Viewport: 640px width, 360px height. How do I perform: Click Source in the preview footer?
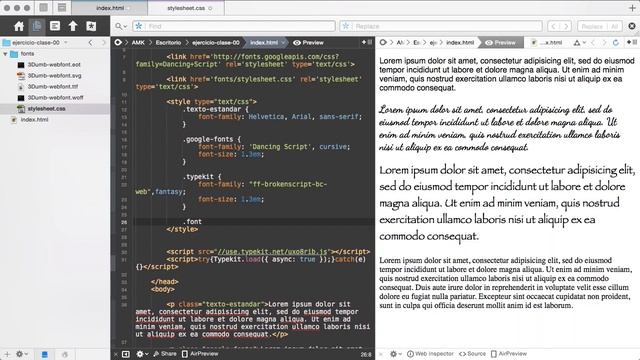tap(472, 354)
